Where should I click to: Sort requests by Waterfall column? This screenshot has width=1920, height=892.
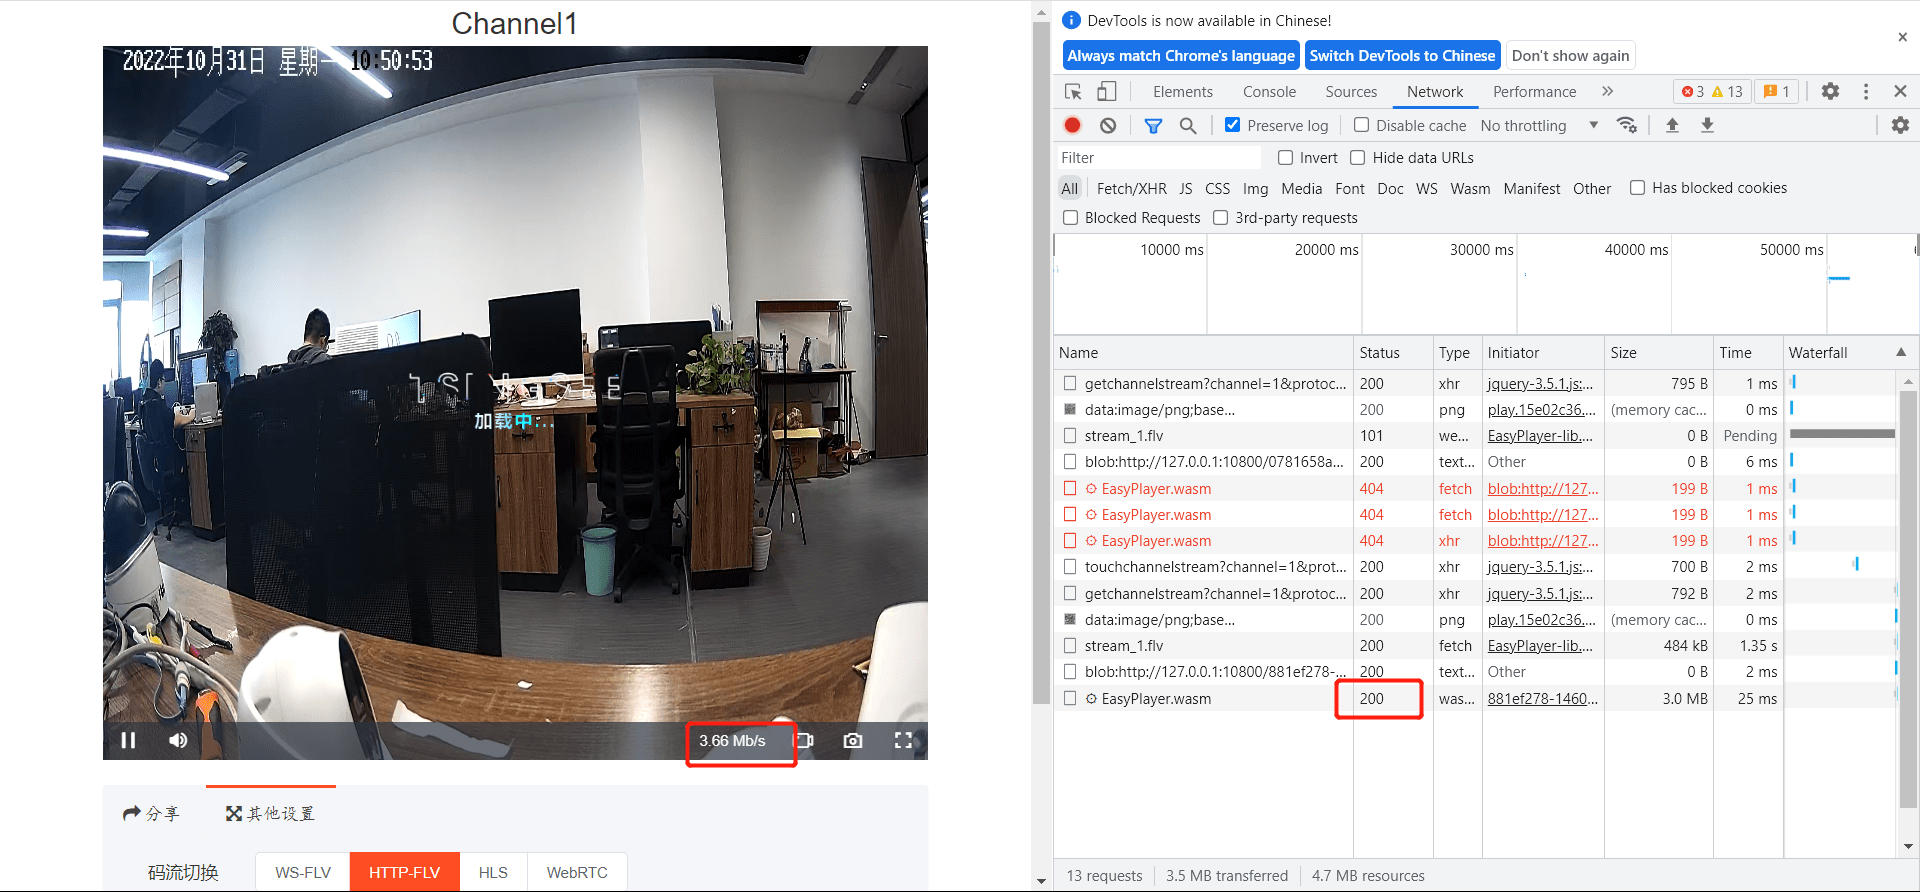pyautogui.click(x=1849, y=353)
